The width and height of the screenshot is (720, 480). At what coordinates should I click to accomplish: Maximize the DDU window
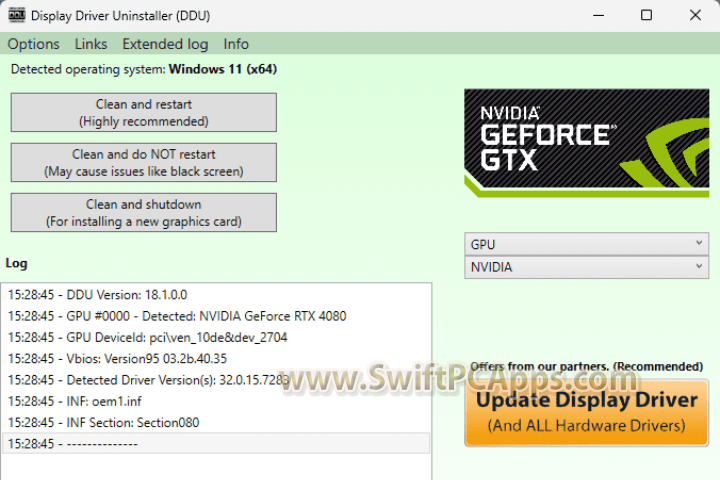pyautogui.click(x=646, y=15)
